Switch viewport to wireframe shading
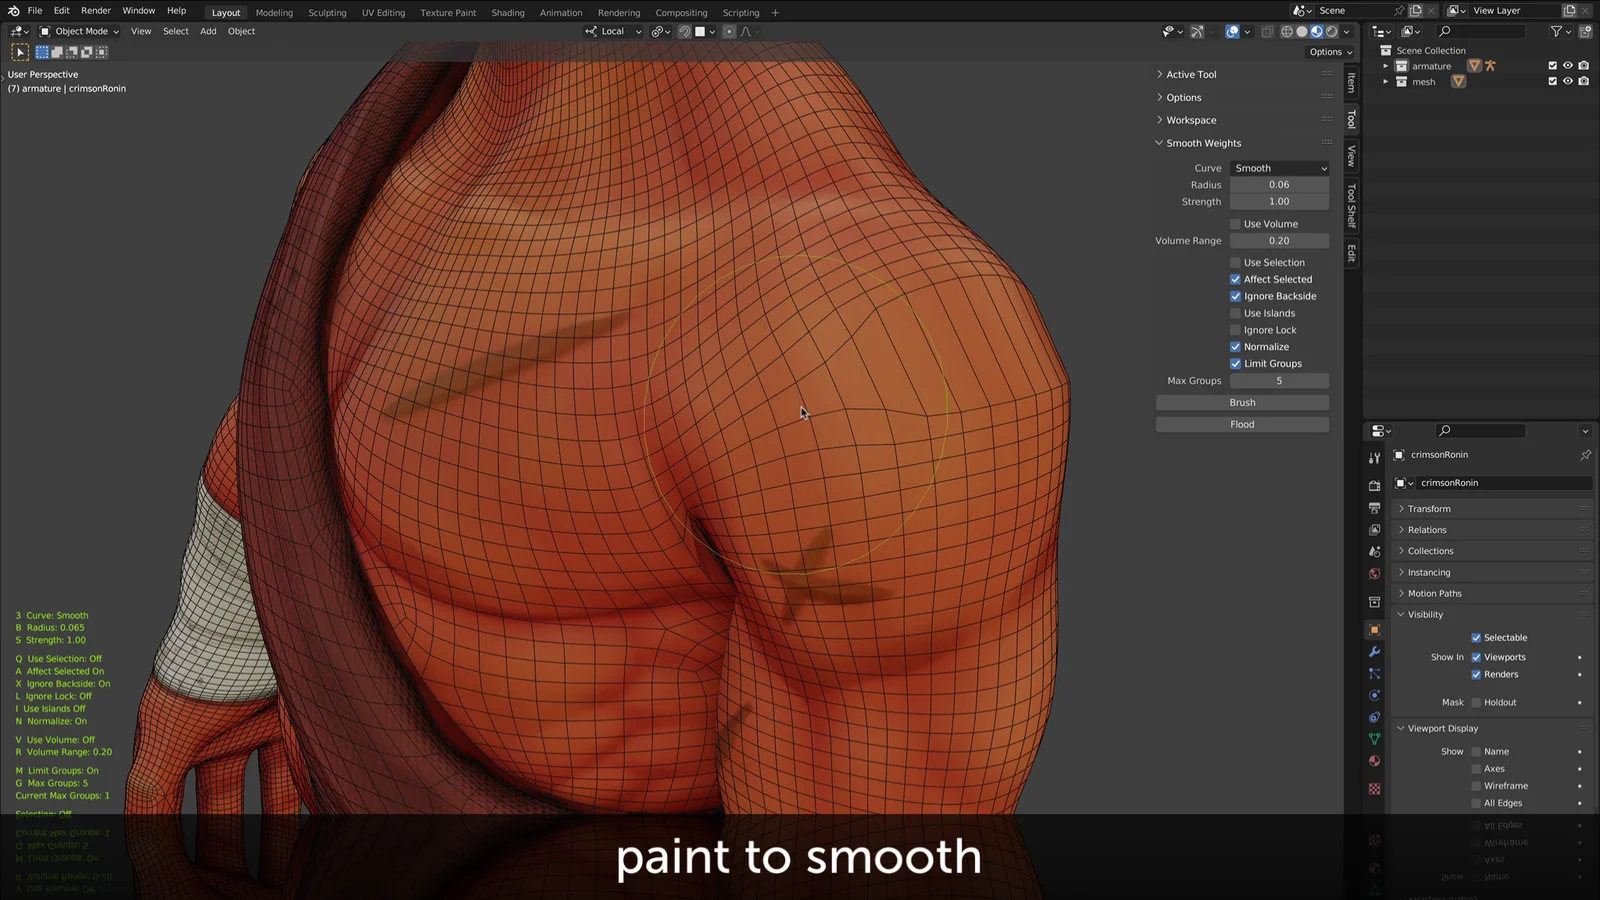Viewport: 1600px width, 900px height. [1289, 31]
